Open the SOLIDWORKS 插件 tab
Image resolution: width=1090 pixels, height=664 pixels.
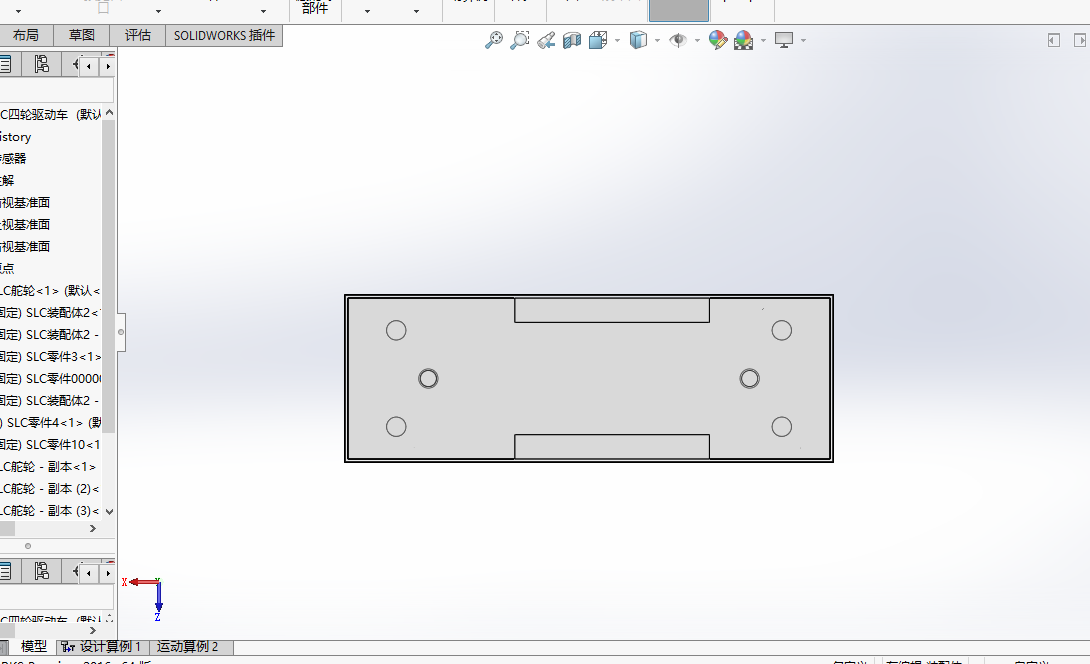tap(224, 35)
